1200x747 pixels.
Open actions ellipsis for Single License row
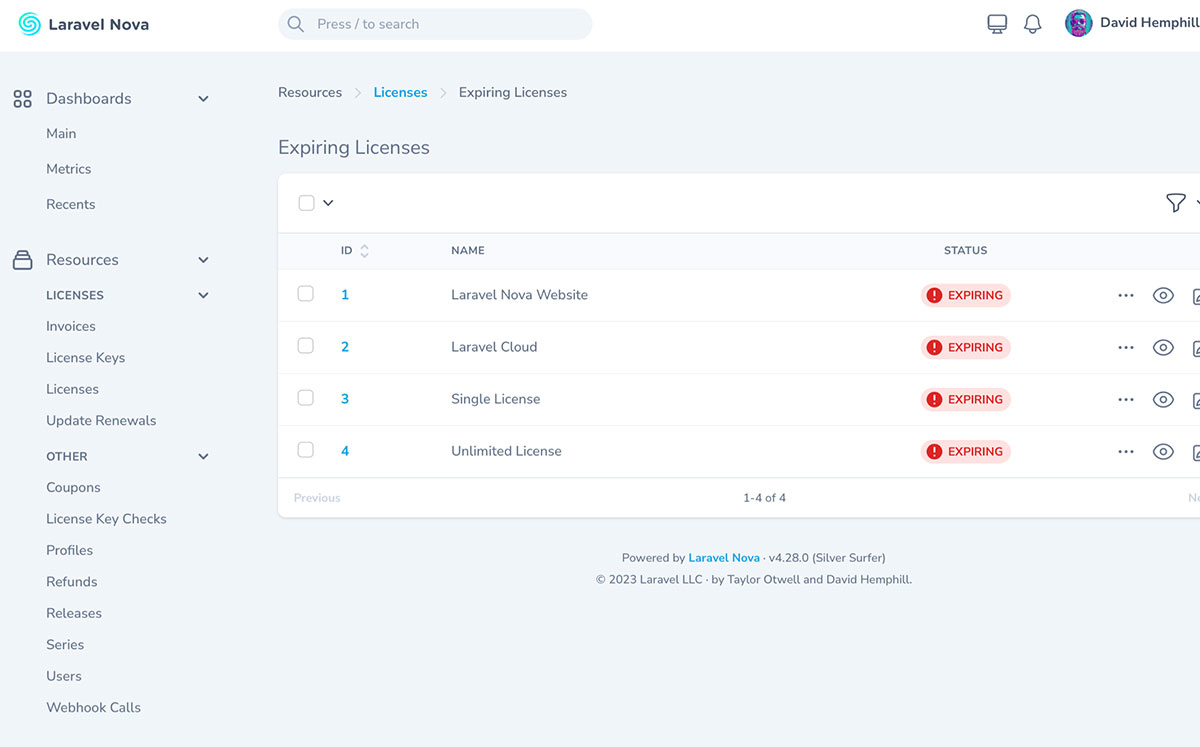1126,399
